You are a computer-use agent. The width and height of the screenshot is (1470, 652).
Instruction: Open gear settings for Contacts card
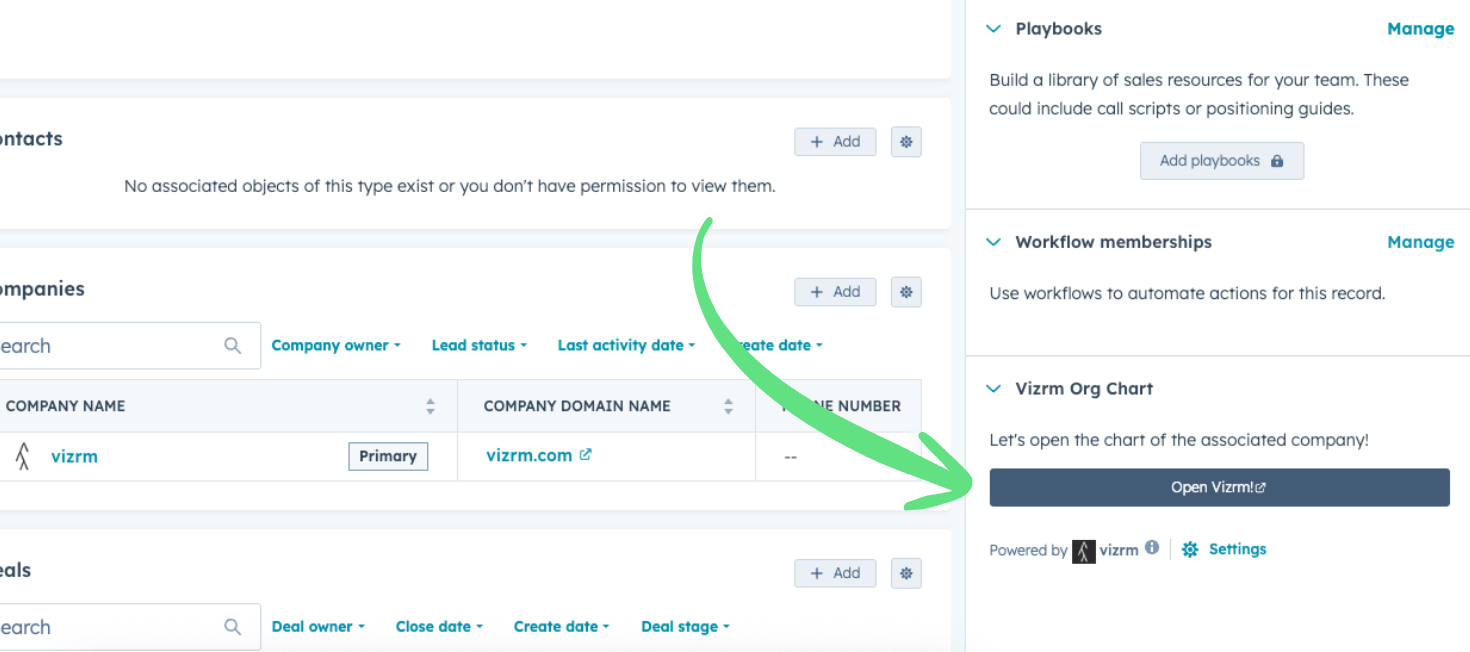point(906,142)
